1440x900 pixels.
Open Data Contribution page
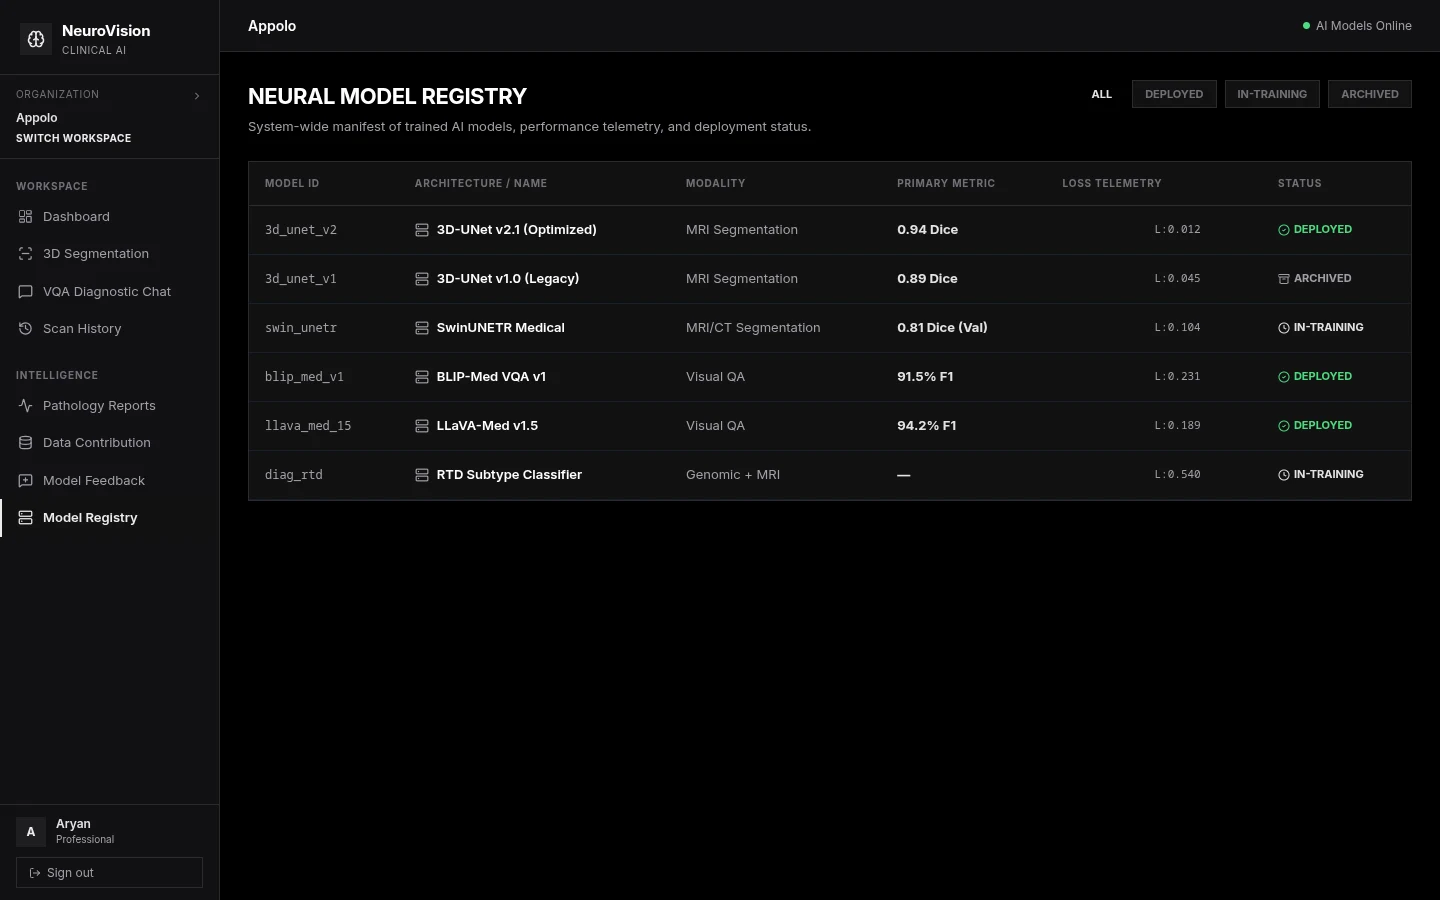pos(109,443)
